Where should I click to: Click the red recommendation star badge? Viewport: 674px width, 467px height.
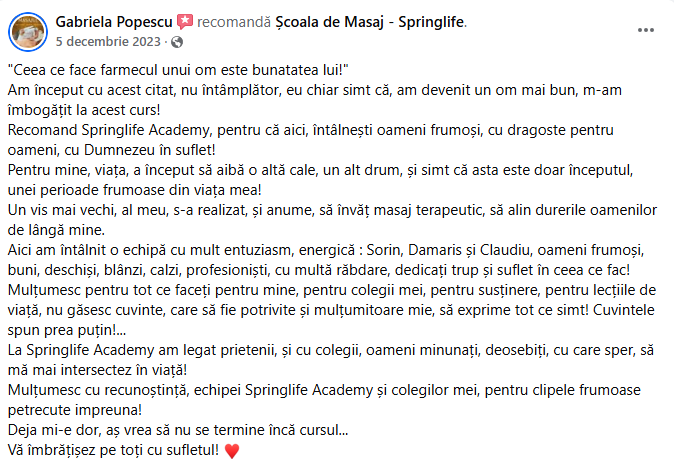[186, 21]
